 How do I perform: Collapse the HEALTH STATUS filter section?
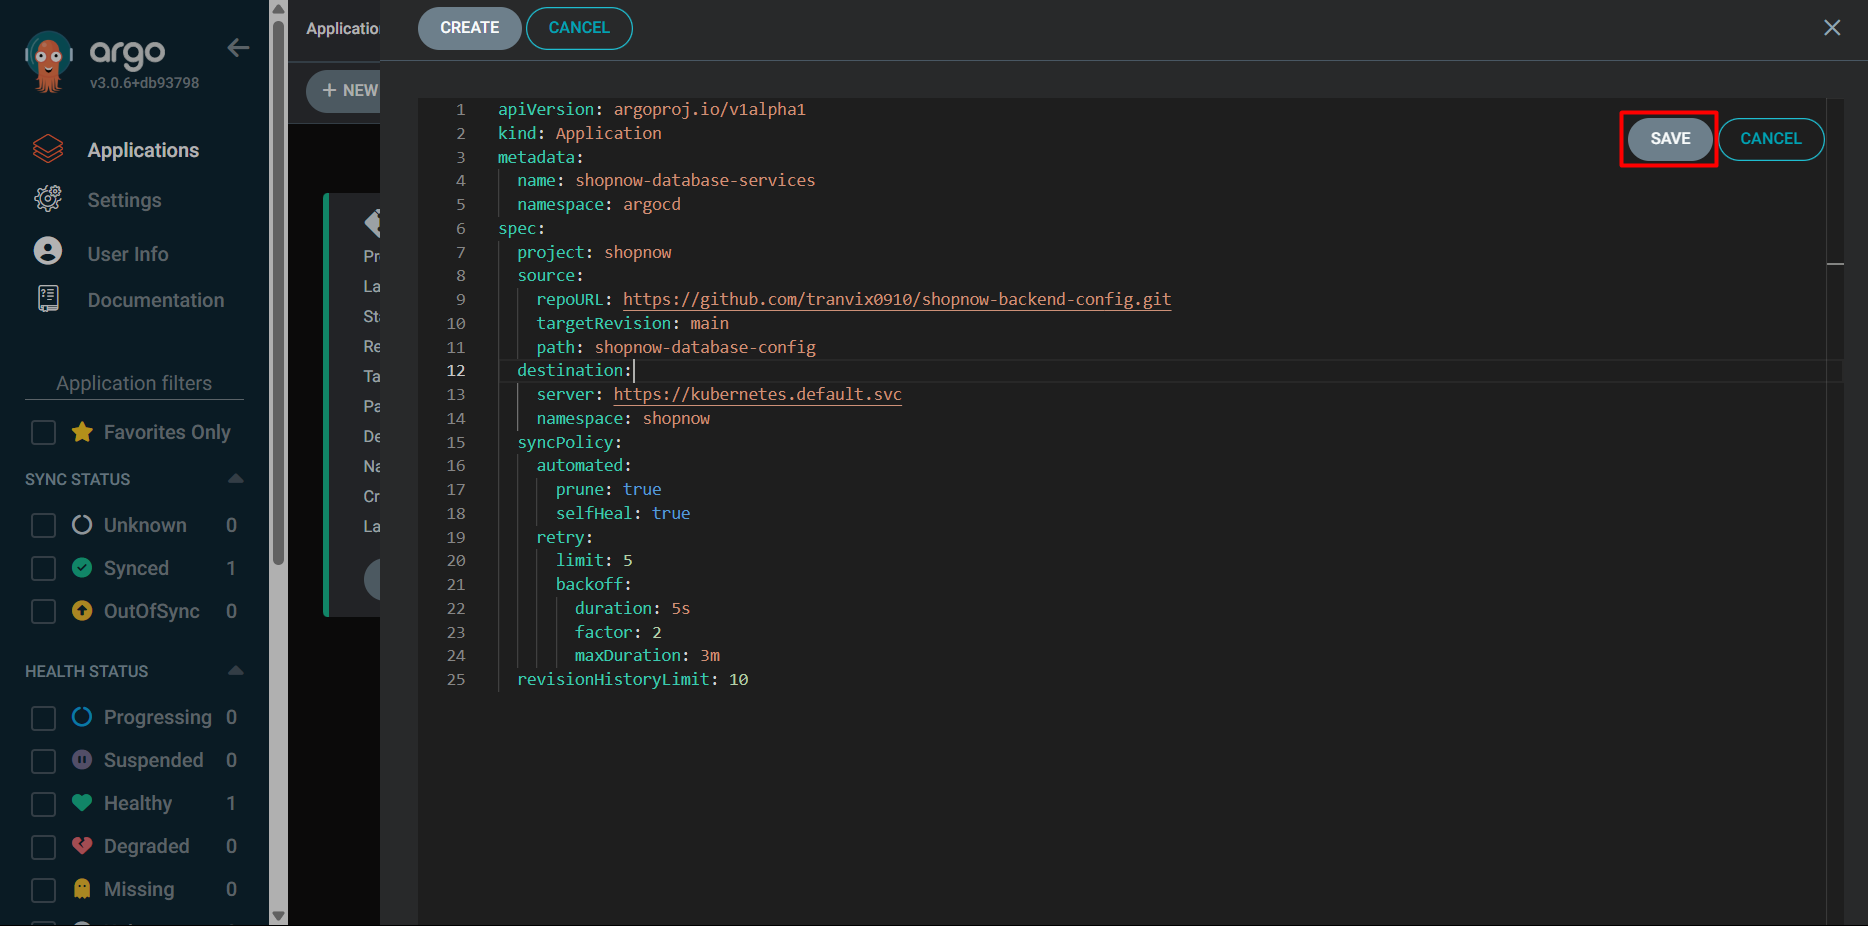point(236,671)
